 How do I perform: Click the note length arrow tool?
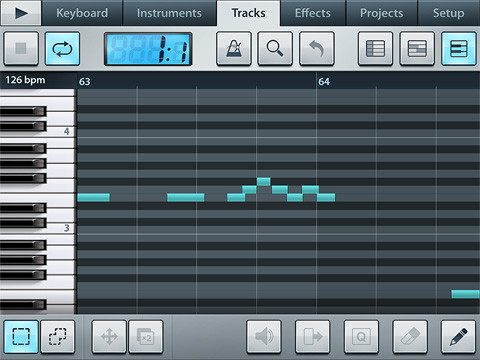coord(313,337)
